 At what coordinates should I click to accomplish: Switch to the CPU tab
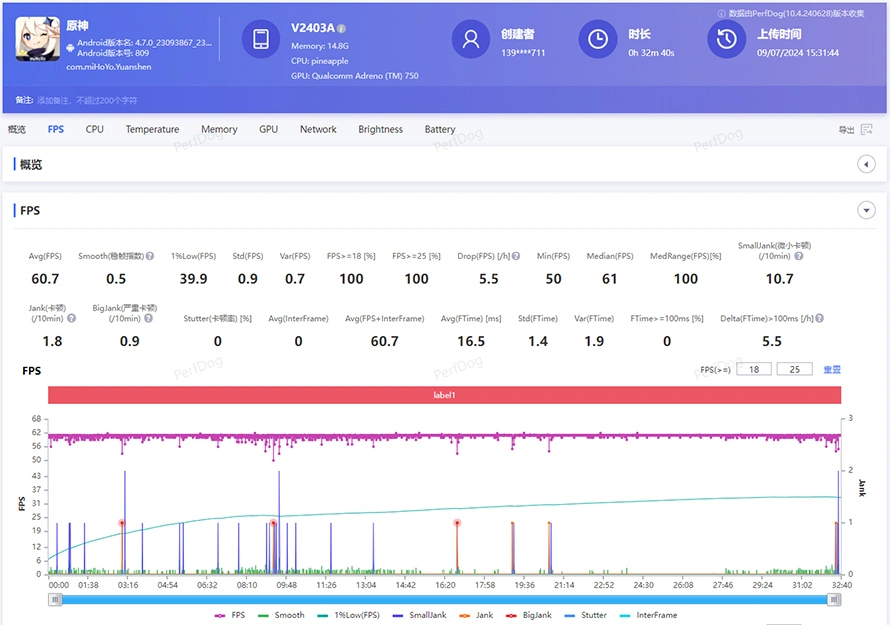pos(94,129)
